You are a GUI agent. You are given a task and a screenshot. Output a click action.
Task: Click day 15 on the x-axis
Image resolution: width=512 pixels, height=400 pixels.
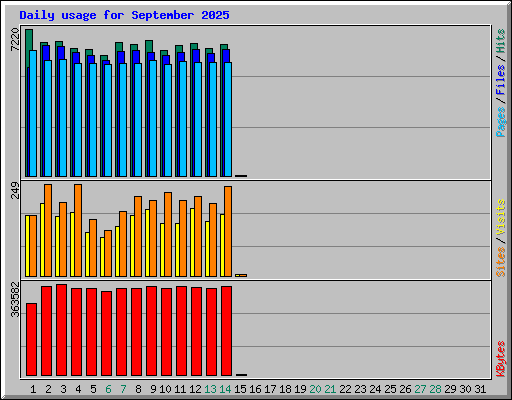click(x=240, y=389)
